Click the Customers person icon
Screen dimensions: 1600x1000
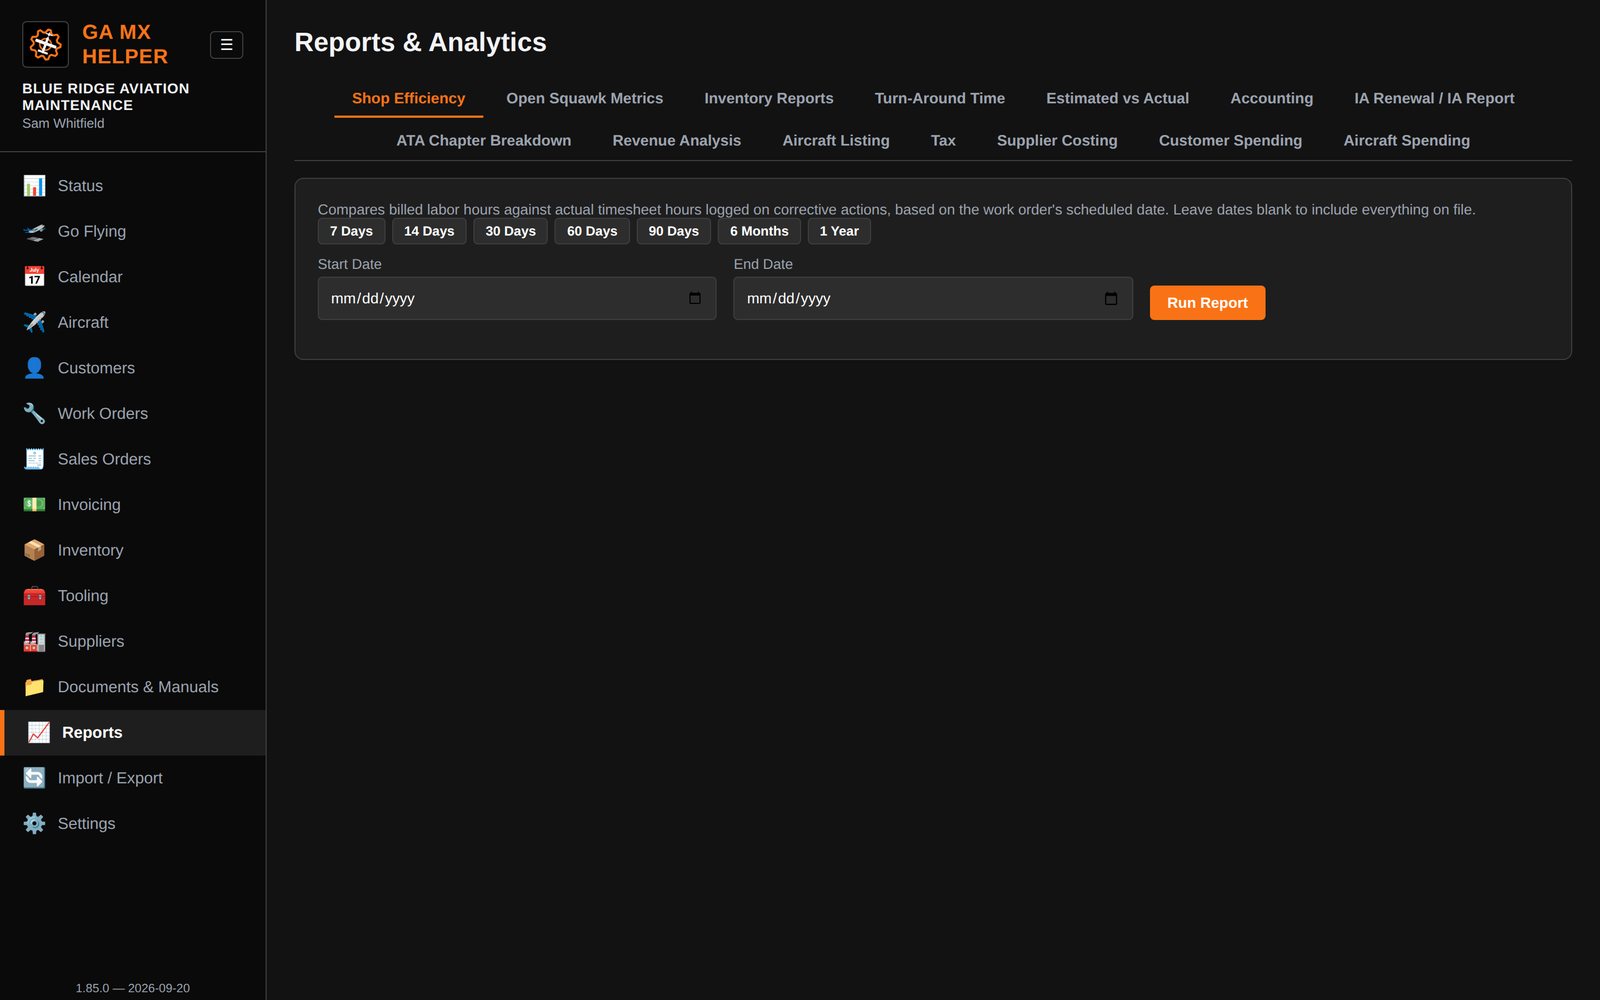point(34,368)
